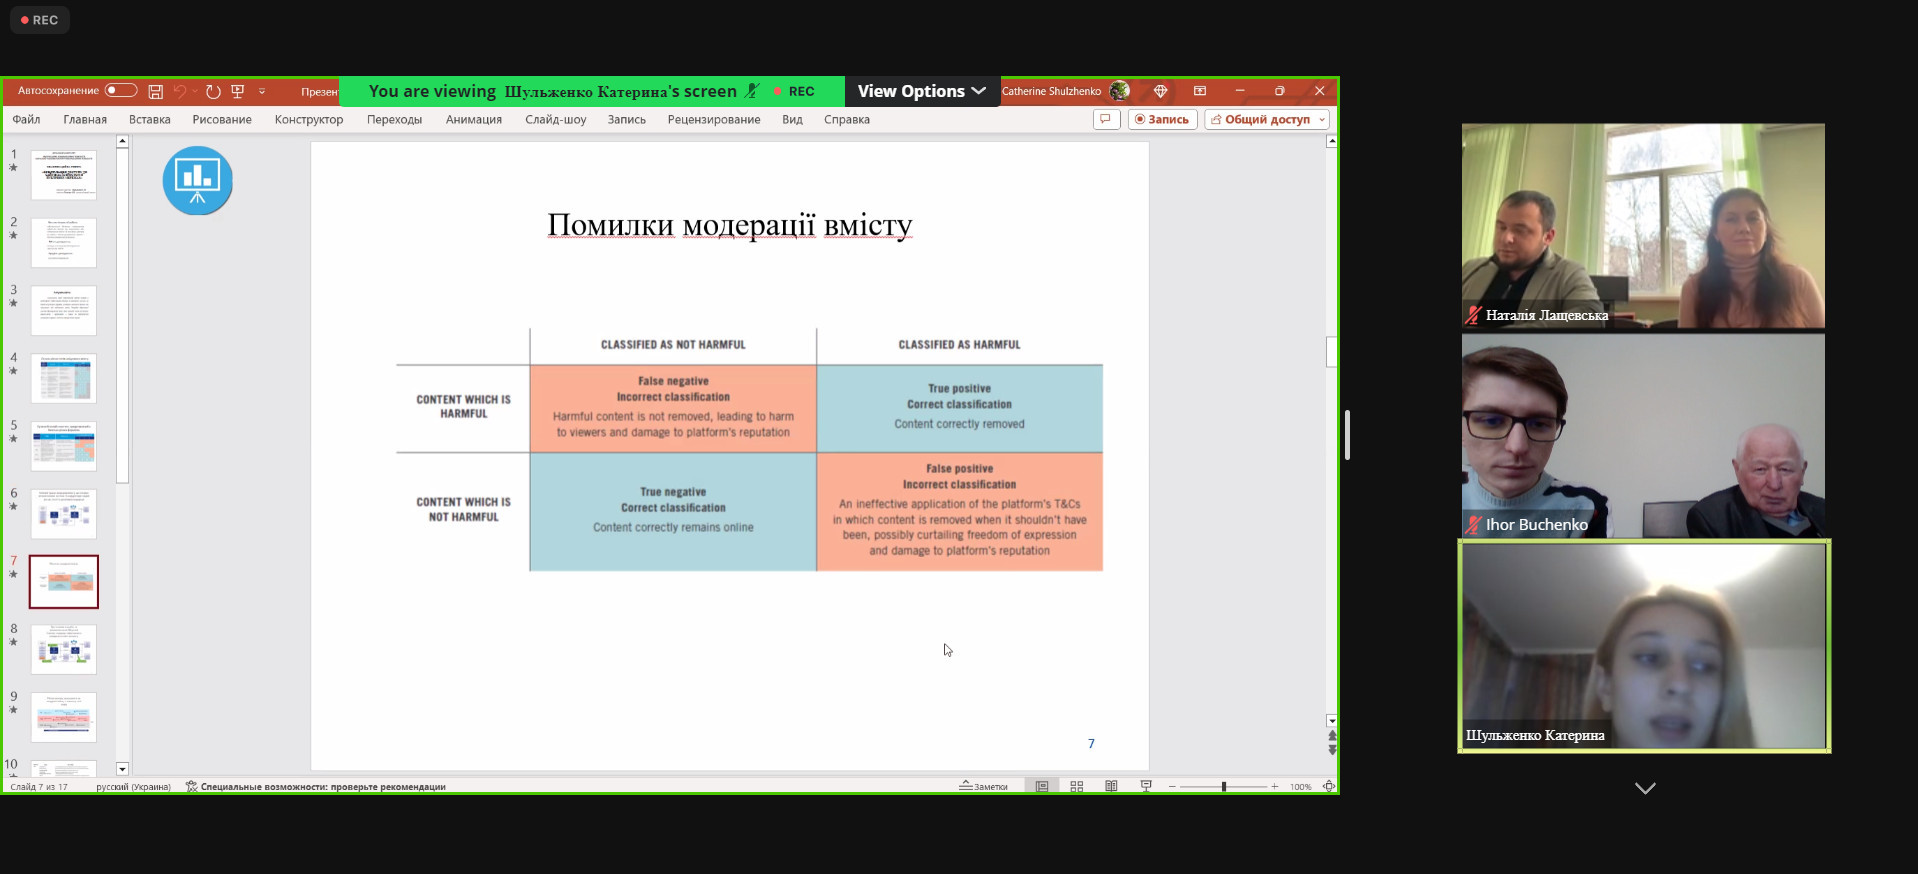
Task: Select slide 6 thumbnail
Action: tap(64, 514)
